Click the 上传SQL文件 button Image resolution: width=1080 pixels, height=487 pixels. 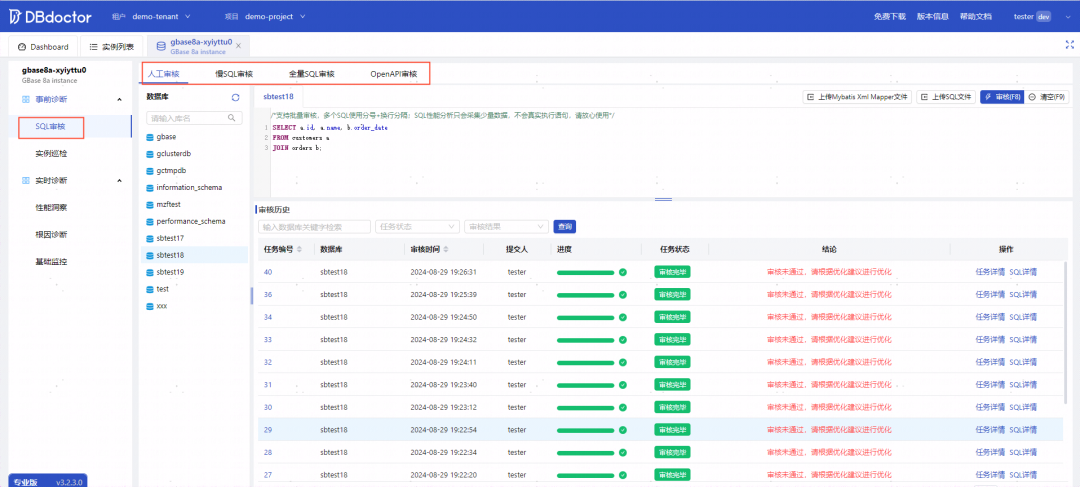coord(946,97)
